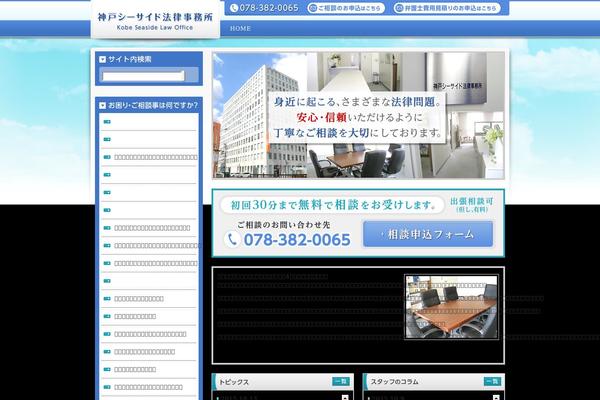This screenshot has width=600, height=400.
Task: Open the conference room table thumbnail
Action: [452, 307]
